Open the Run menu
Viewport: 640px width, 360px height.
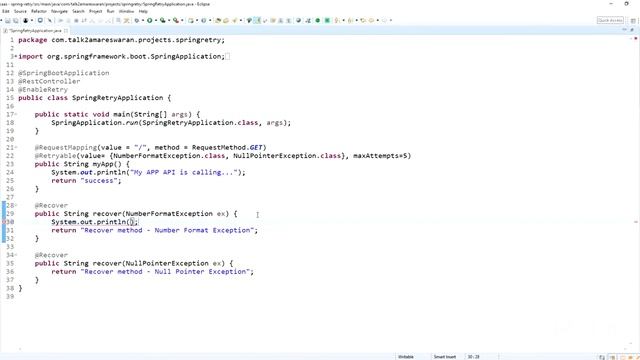click(110, 11)
